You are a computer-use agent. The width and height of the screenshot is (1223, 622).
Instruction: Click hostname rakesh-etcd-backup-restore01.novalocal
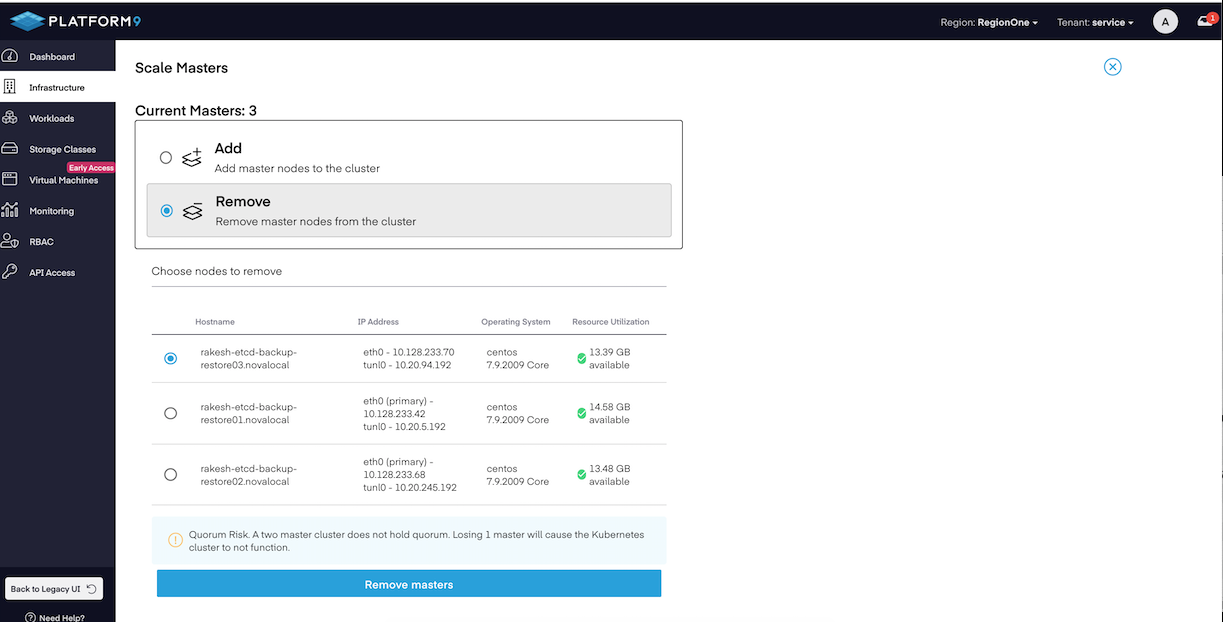(249, 413)
